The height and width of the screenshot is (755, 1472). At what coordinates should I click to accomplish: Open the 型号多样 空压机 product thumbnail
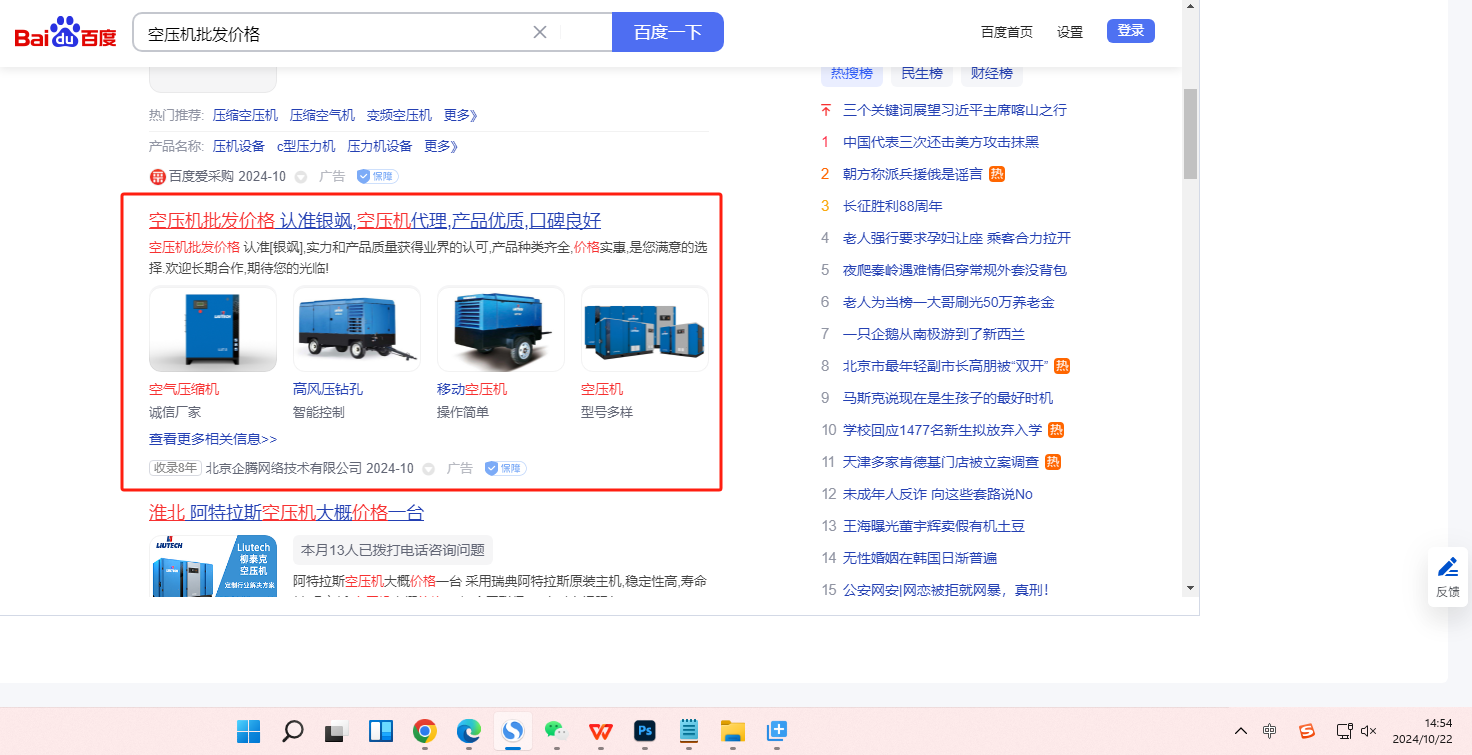click(645, 329)
